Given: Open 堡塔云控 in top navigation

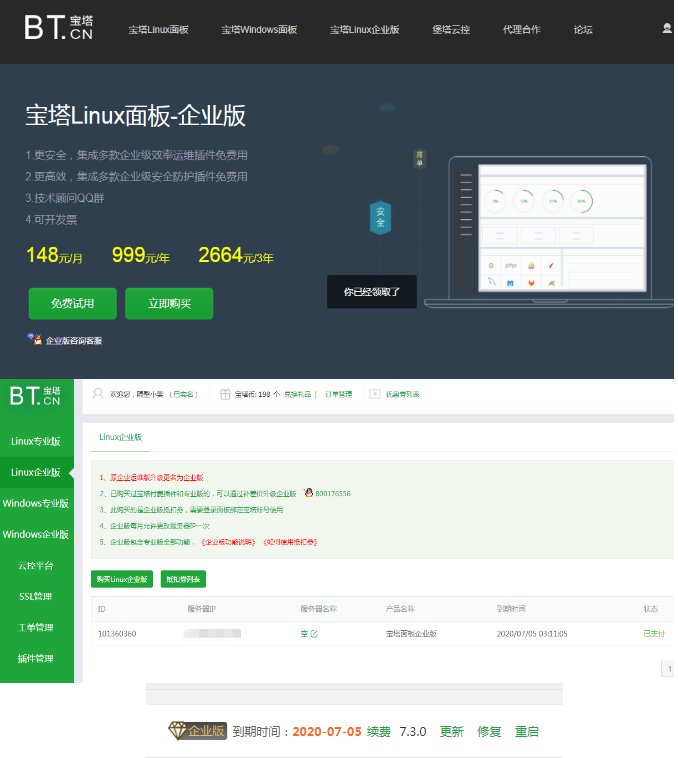Looking at the screenshot, I should point(451,29).
